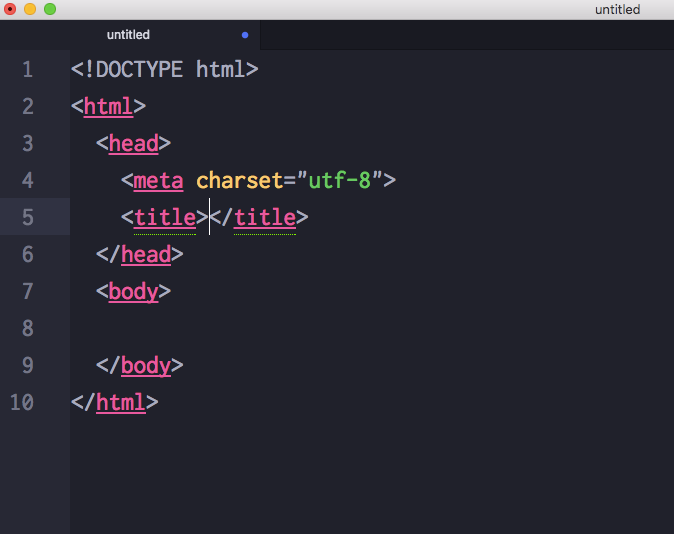Click line number 2 in the gutter
The image size is (674, 534).
coord(28,107)
